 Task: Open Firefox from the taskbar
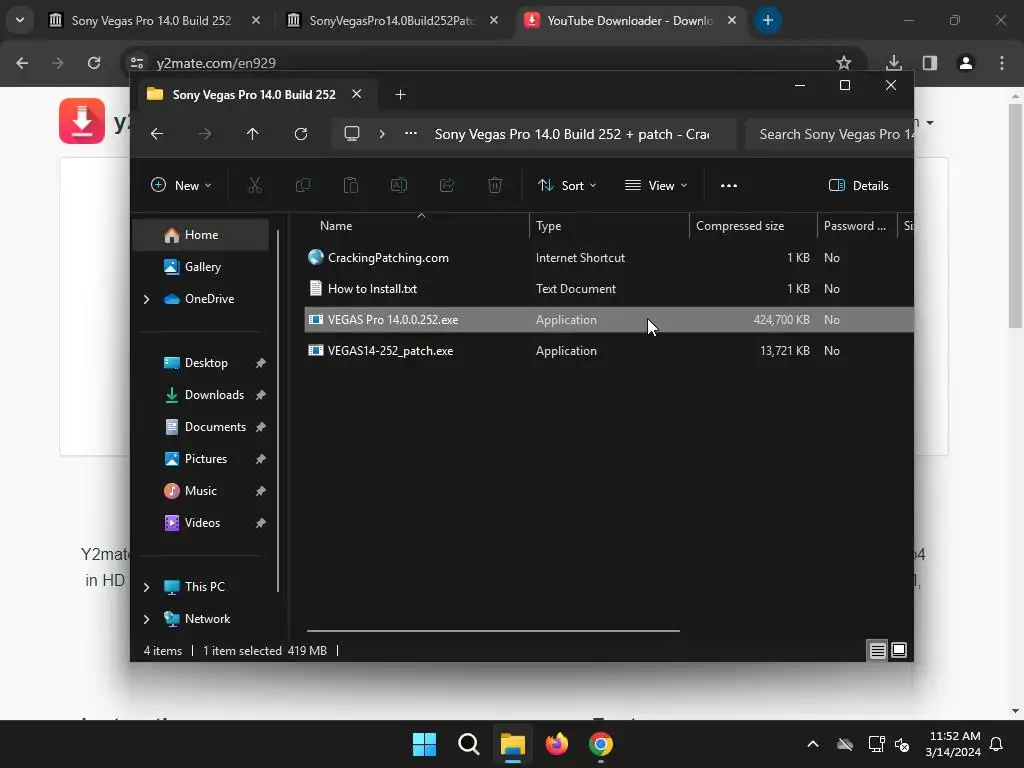[x=557, y=744]
